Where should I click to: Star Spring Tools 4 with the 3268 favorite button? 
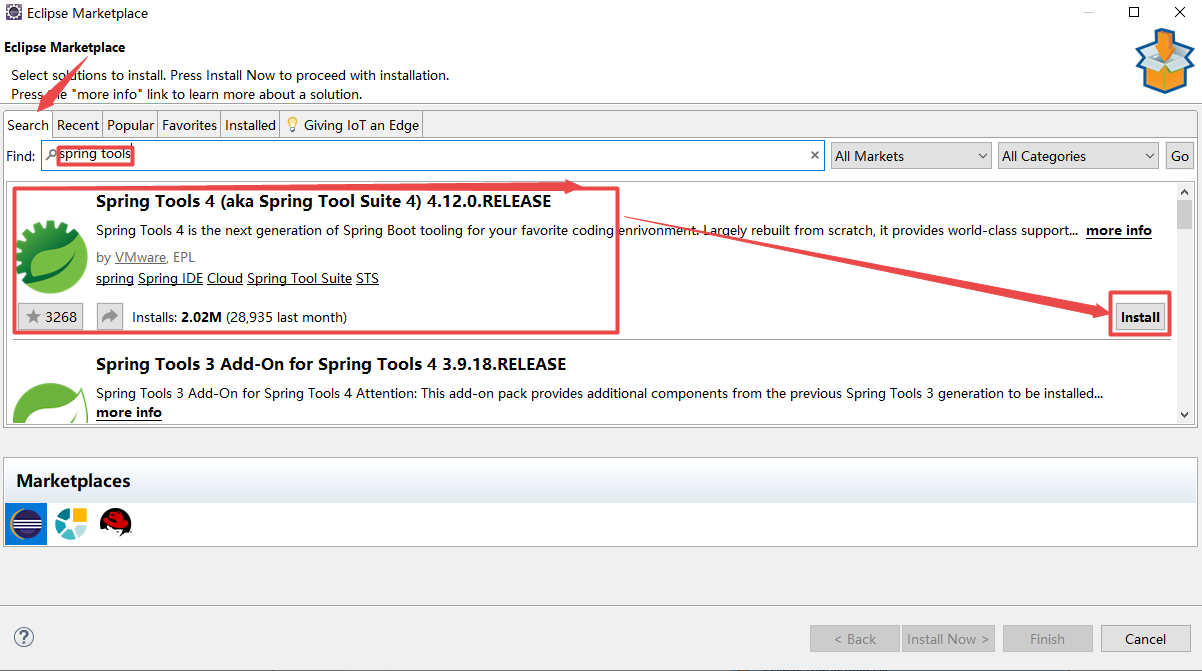click(50, 317)
